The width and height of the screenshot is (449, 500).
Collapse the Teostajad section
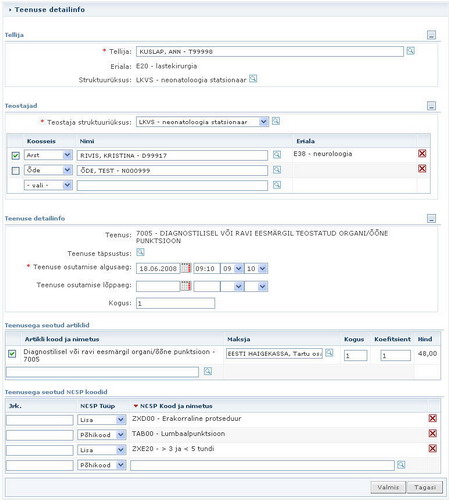(432, 106)
